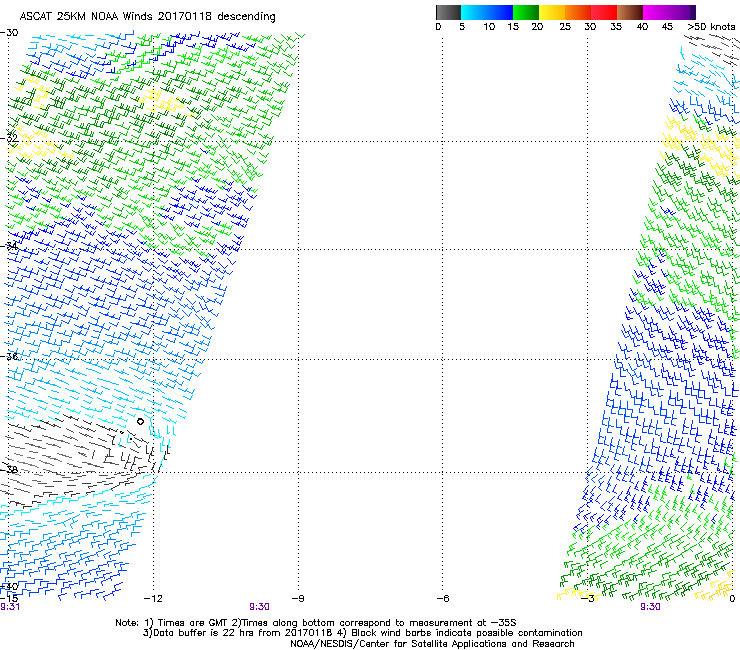Click the longitude label -6
This screenshot has height=650, width=740.
443,599
